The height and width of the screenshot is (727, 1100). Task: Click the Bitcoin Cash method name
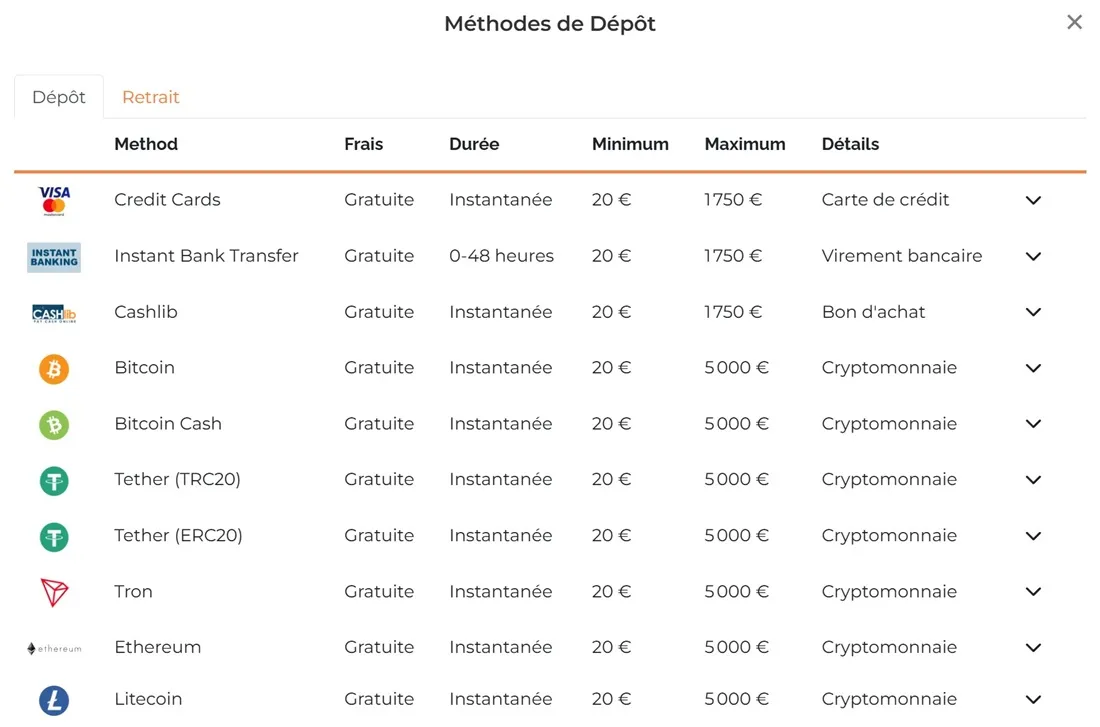click(x=168, y=424)
